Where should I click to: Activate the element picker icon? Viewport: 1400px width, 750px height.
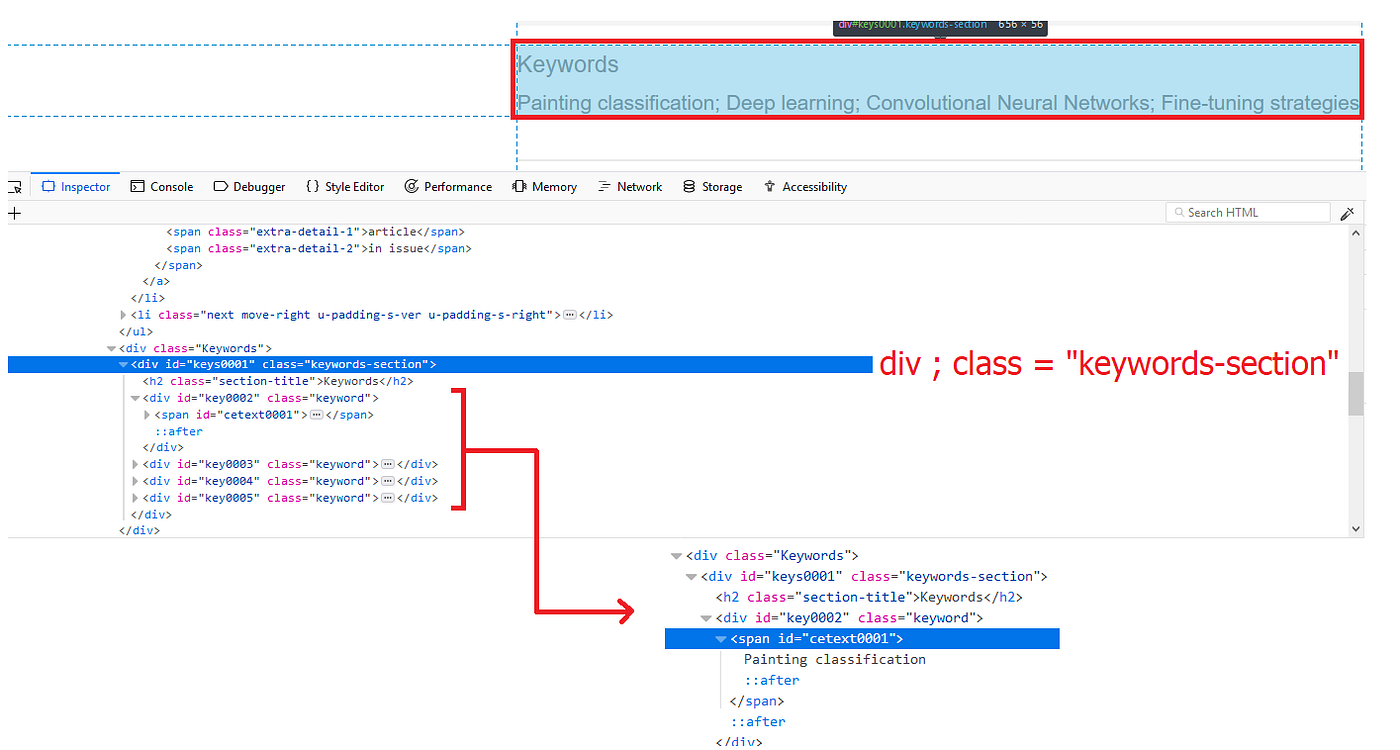14,187
